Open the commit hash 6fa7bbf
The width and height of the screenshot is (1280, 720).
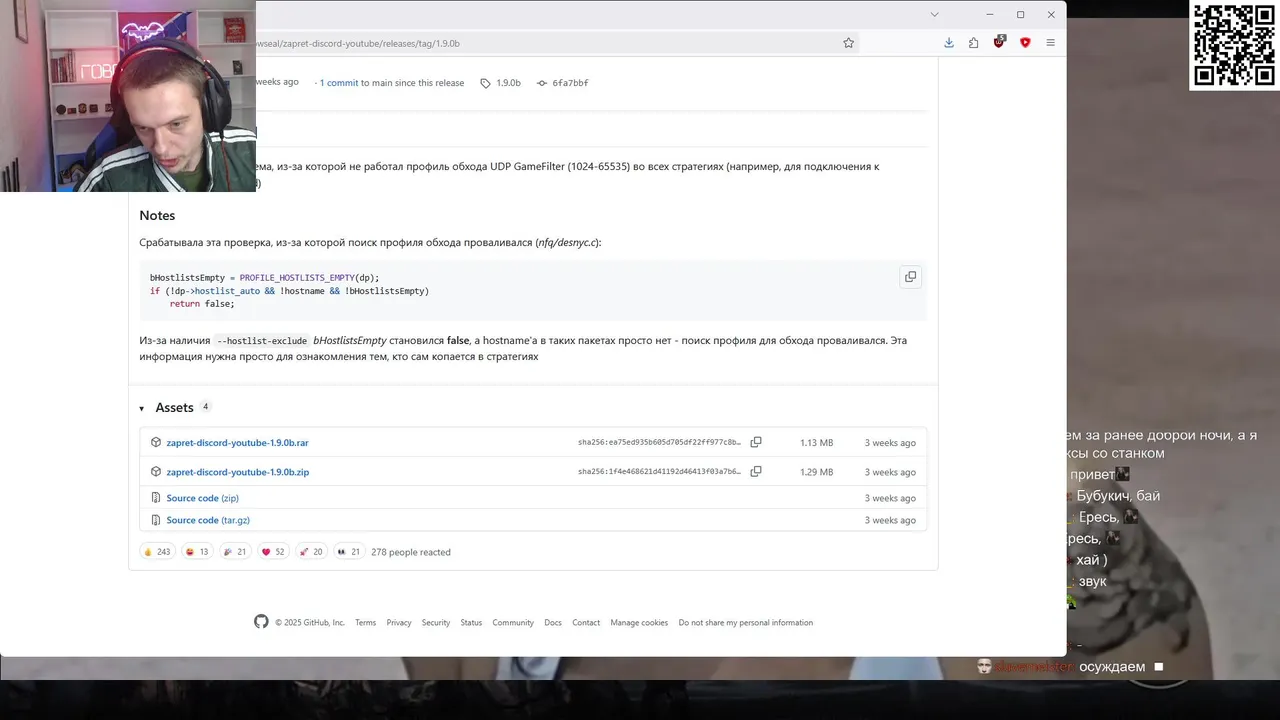pos(563,83)
